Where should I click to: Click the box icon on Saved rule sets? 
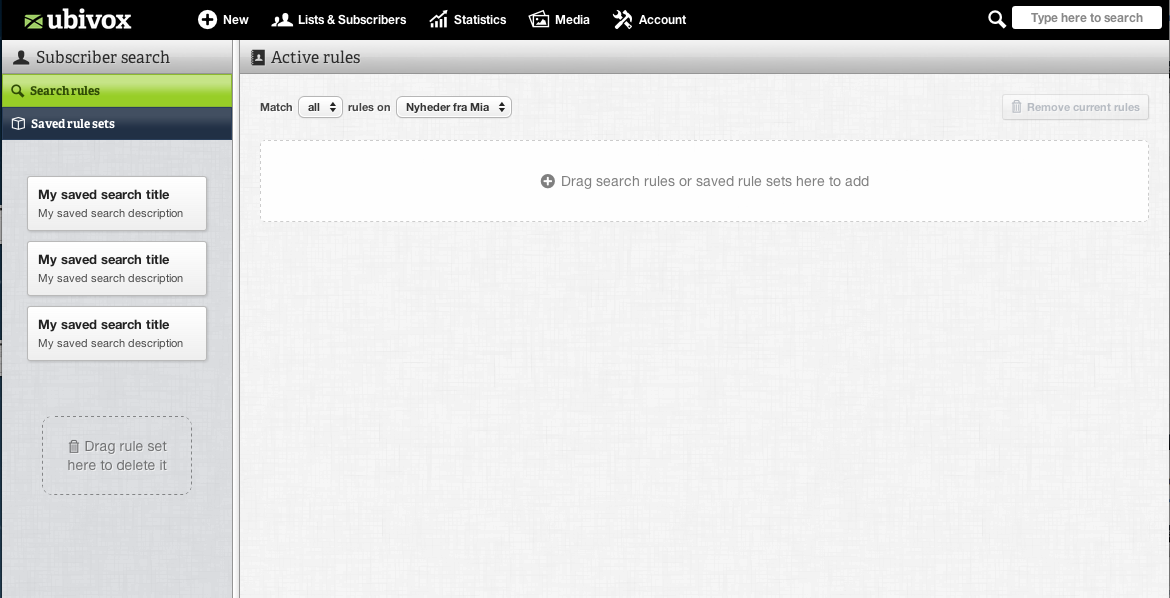click(x=19, y=124)
